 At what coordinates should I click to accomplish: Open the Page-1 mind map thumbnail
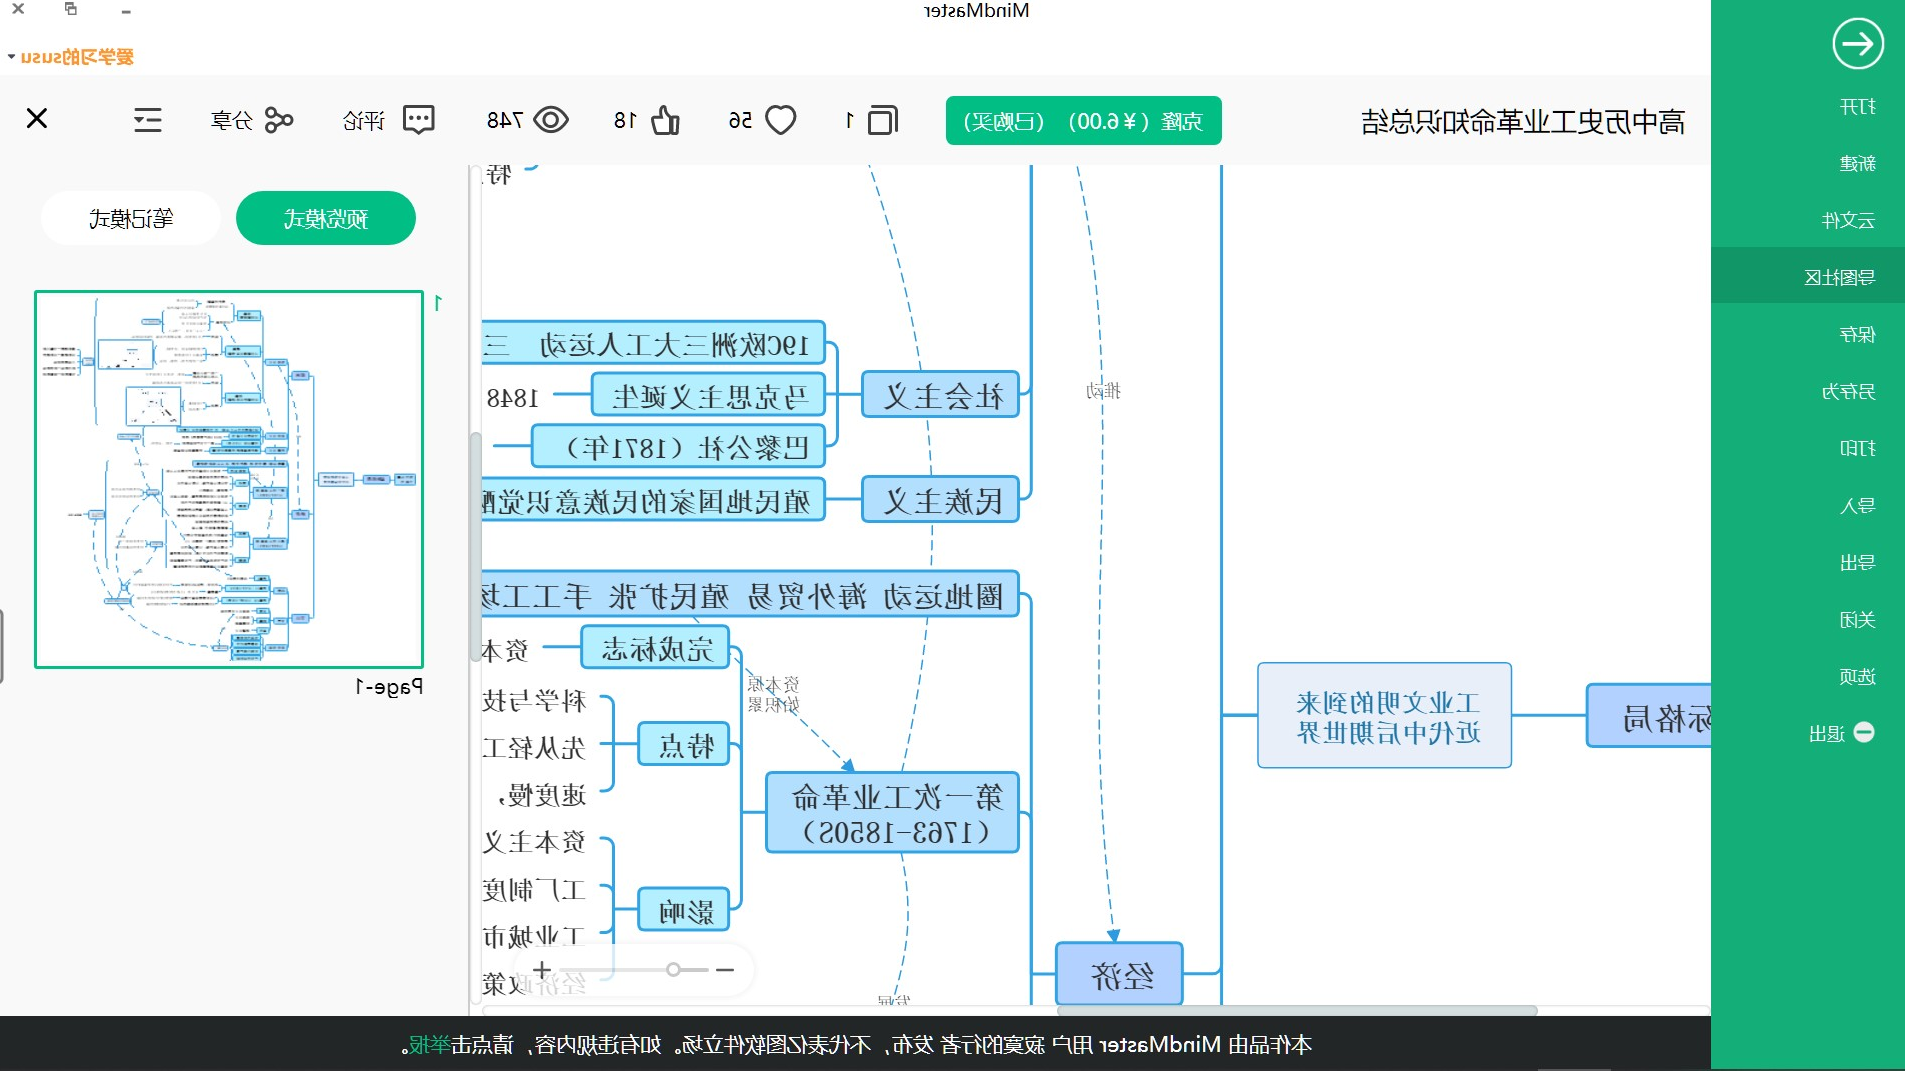[x=229, y=479]
